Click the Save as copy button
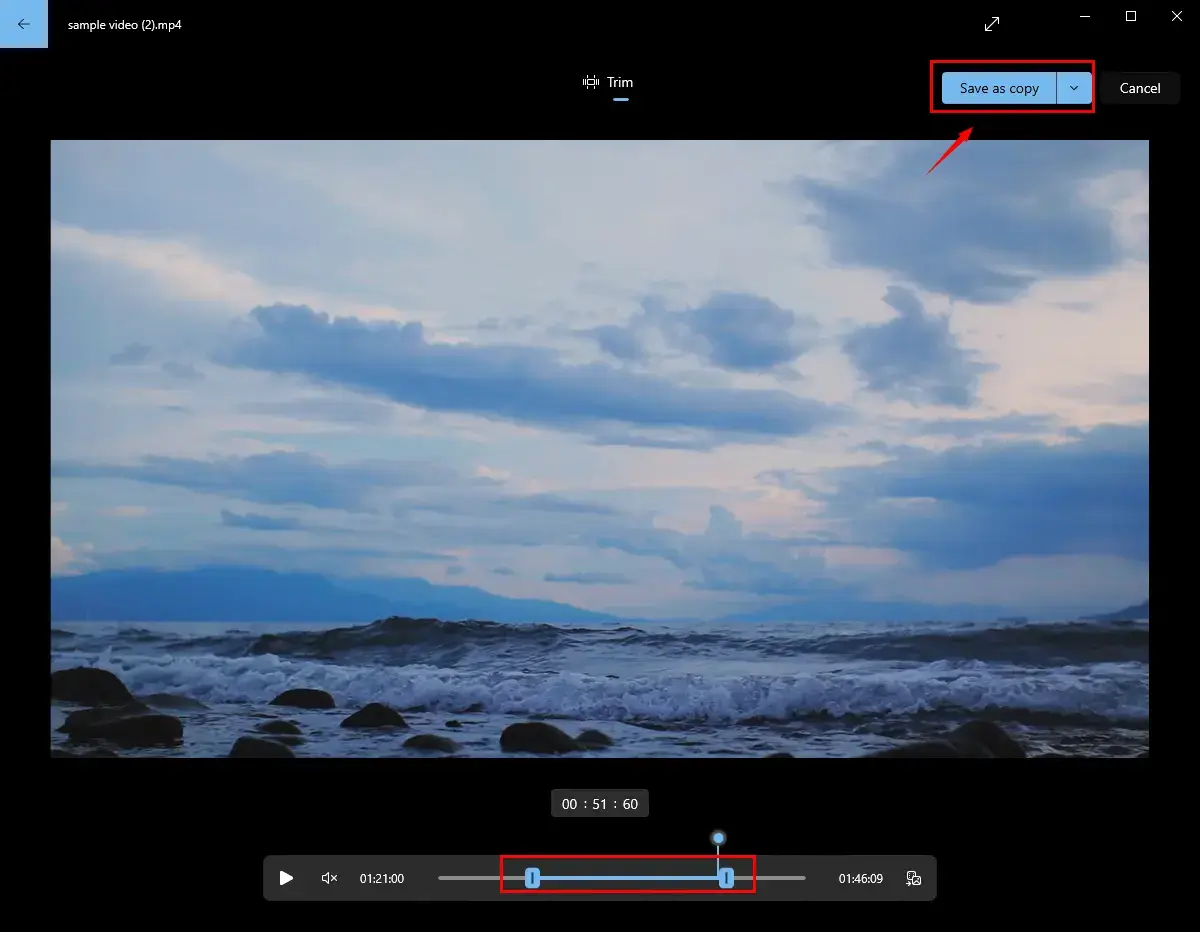The image size is (1200, 932). tap(998, 88)
